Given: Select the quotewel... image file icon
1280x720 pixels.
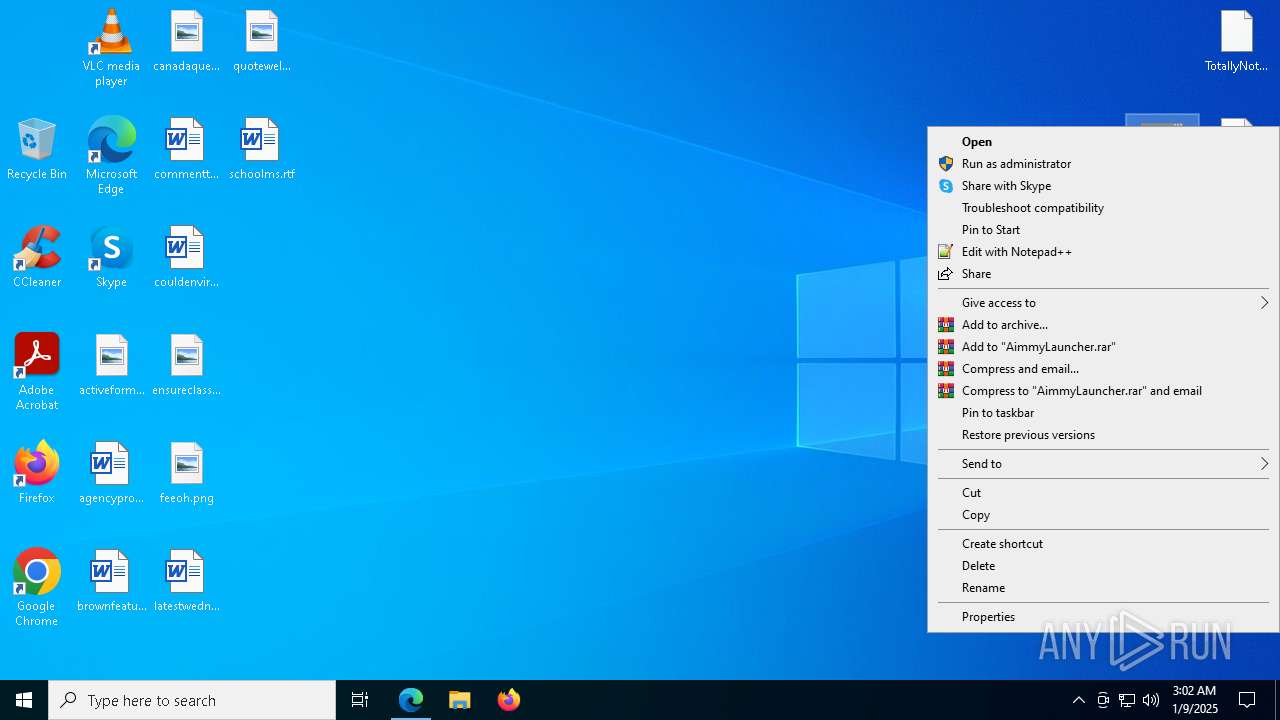Looking at the screenshot, I should coord(261,41).
